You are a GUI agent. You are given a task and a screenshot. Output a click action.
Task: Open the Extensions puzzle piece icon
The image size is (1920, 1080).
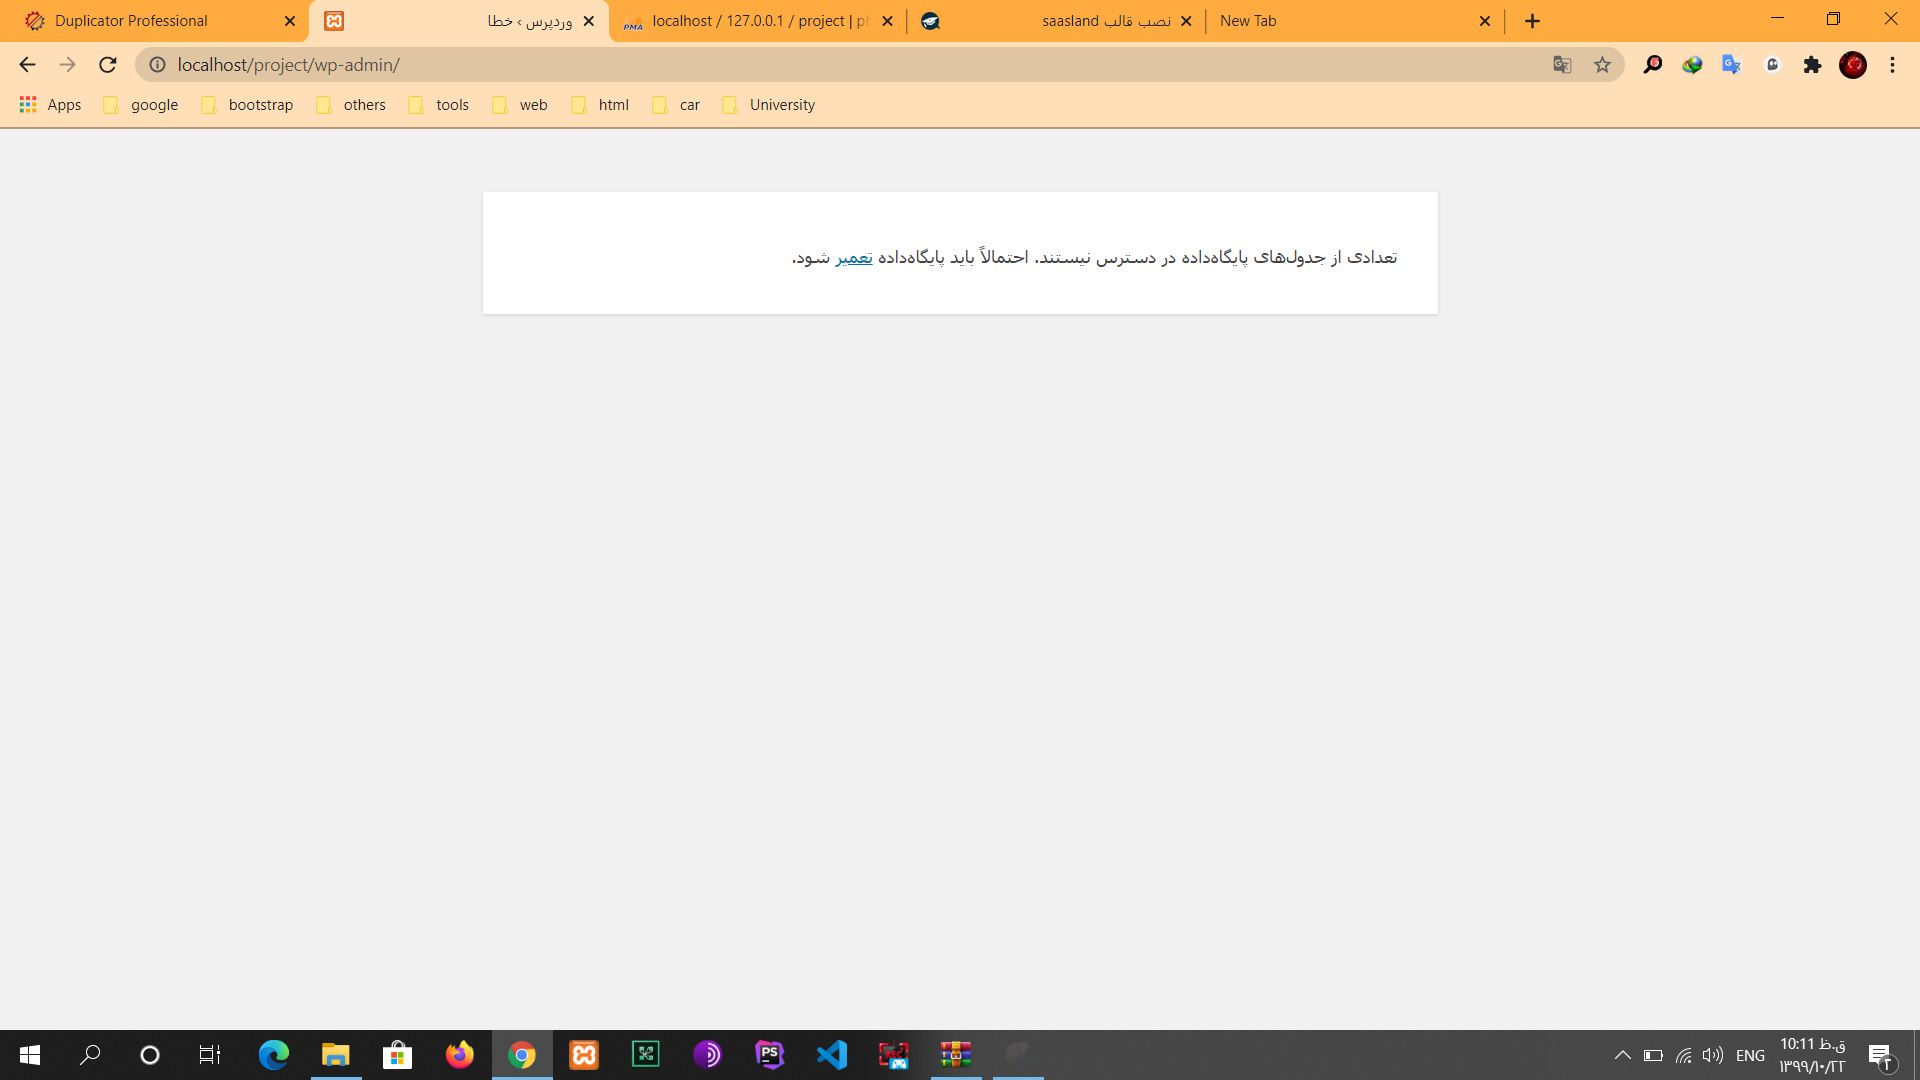coord(1812,65)
